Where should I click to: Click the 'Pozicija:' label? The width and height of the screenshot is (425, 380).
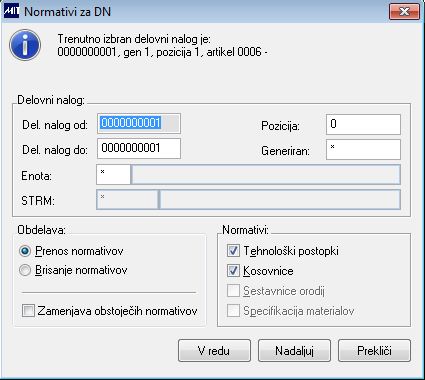[280, 126]
